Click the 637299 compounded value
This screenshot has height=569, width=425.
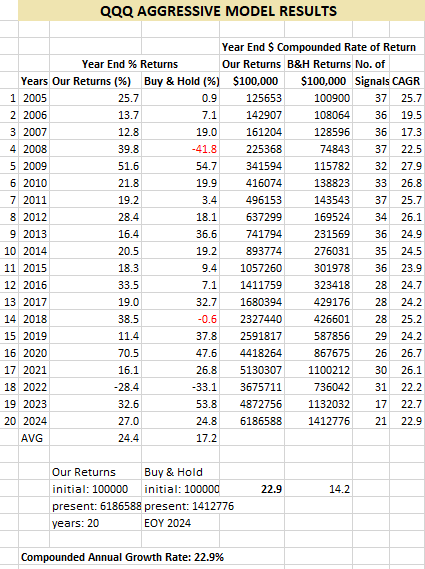click(264, 217)
